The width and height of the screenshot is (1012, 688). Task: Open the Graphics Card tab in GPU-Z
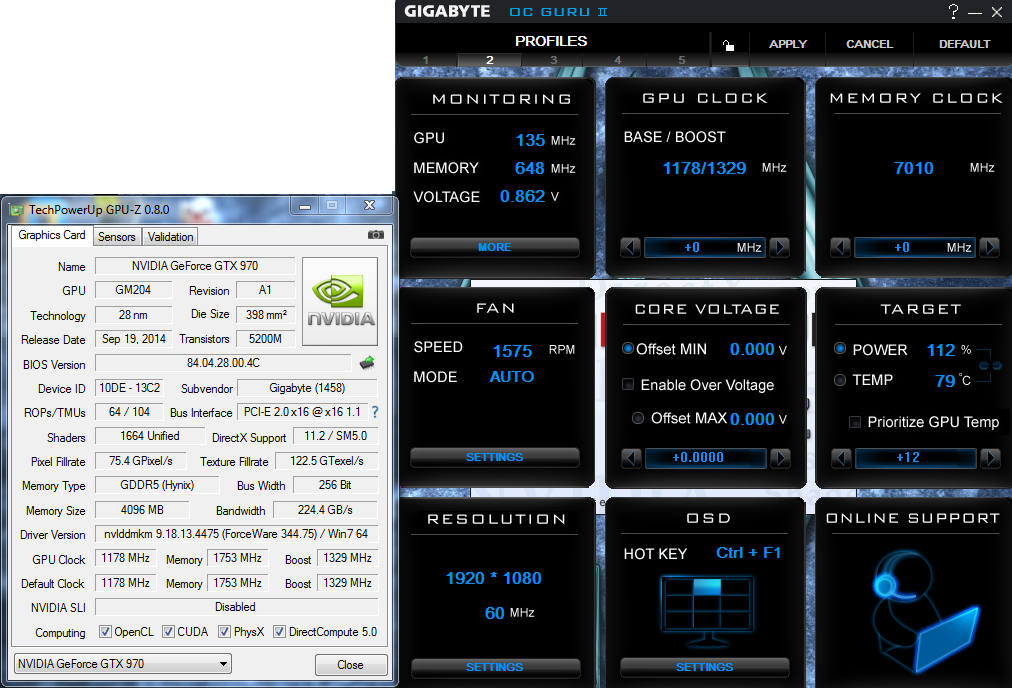coord(52,235)
